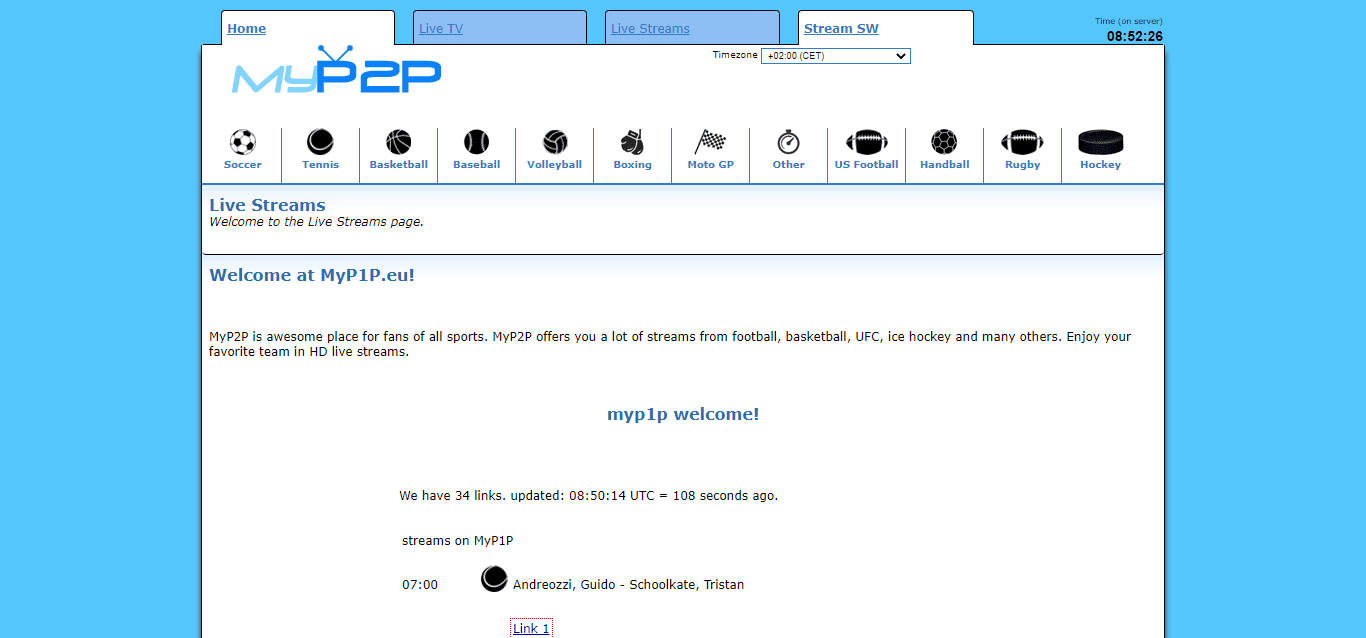Click the Rugby ball icon
Screen dimensions: 1366x638
coord(1022,142)
